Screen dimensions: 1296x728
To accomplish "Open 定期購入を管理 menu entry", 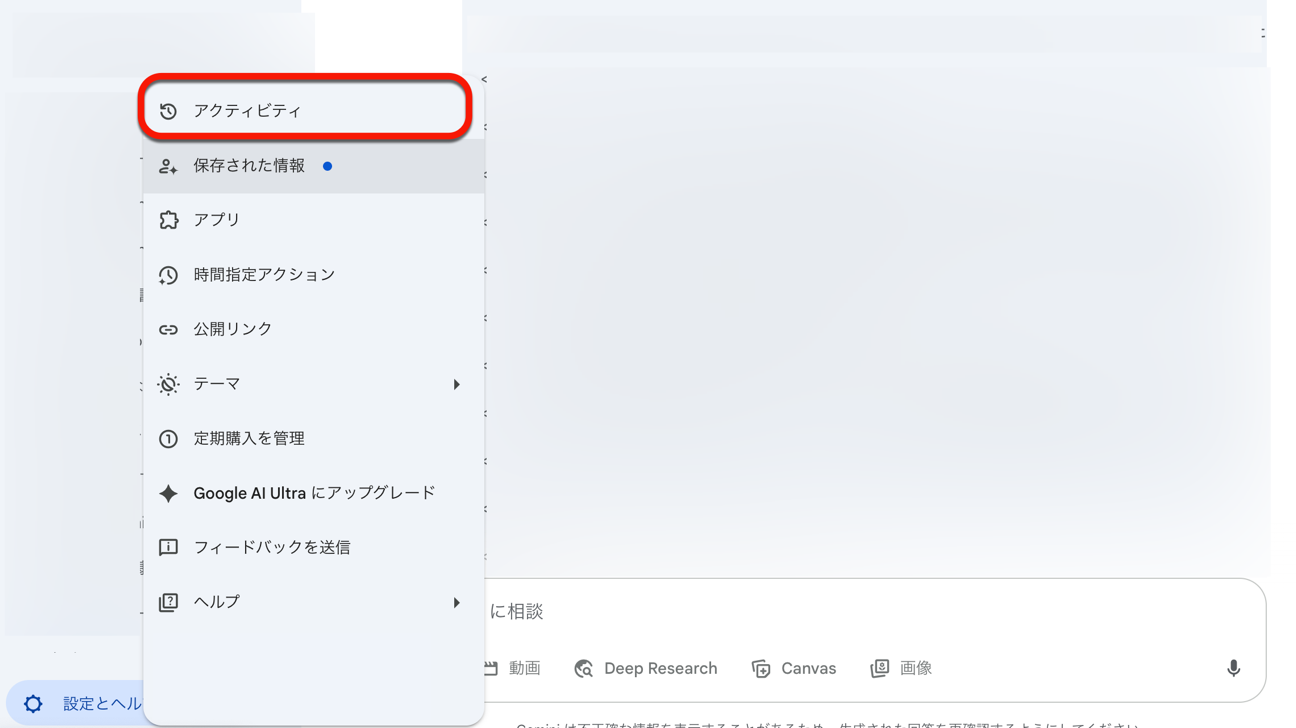I will click(249, 439).
